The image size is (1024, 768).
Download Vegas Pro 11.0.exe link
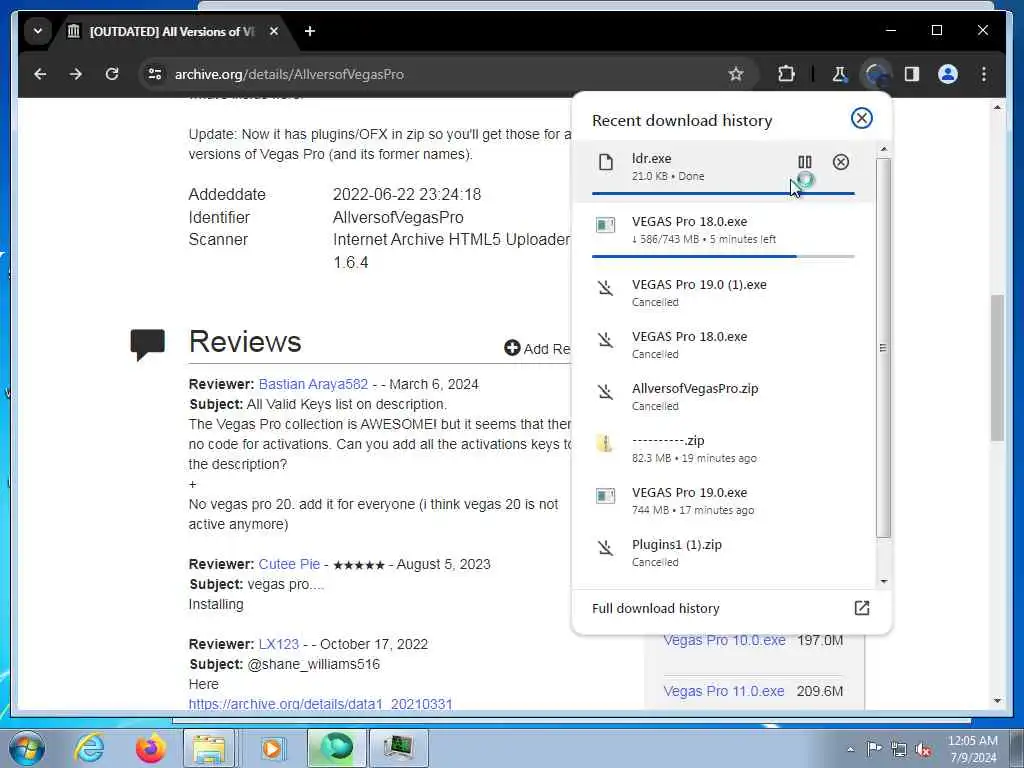point(724,691)
